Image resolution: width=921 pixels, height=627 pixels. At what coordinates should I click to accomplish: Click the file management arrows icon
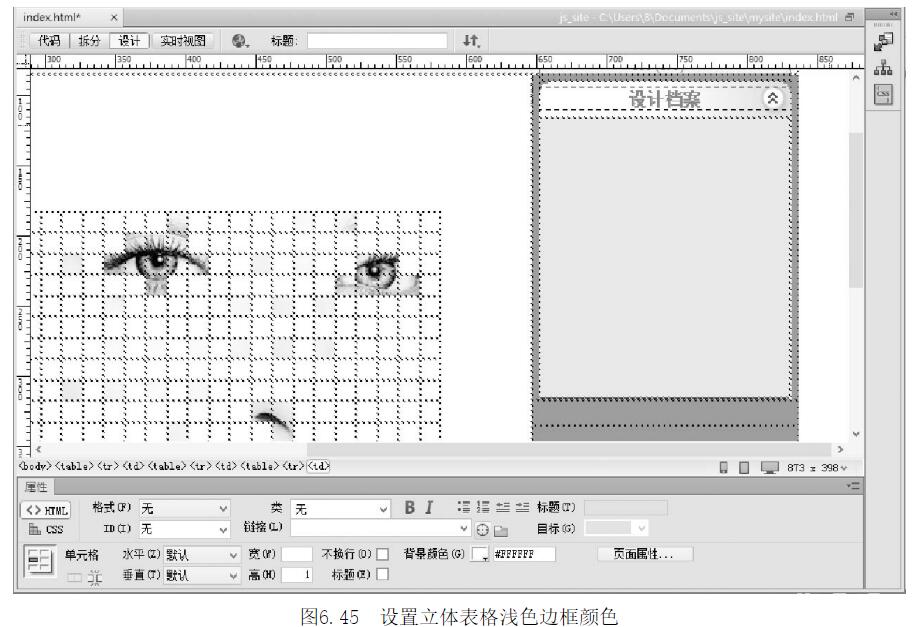471,41
